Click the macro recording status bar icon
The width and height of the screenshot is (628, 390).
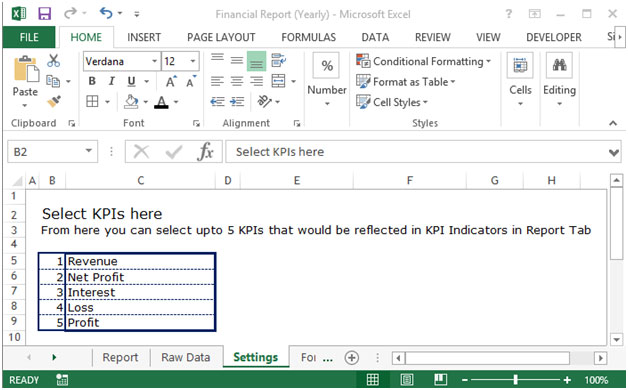pyautogui.click(x=62, y=380)
